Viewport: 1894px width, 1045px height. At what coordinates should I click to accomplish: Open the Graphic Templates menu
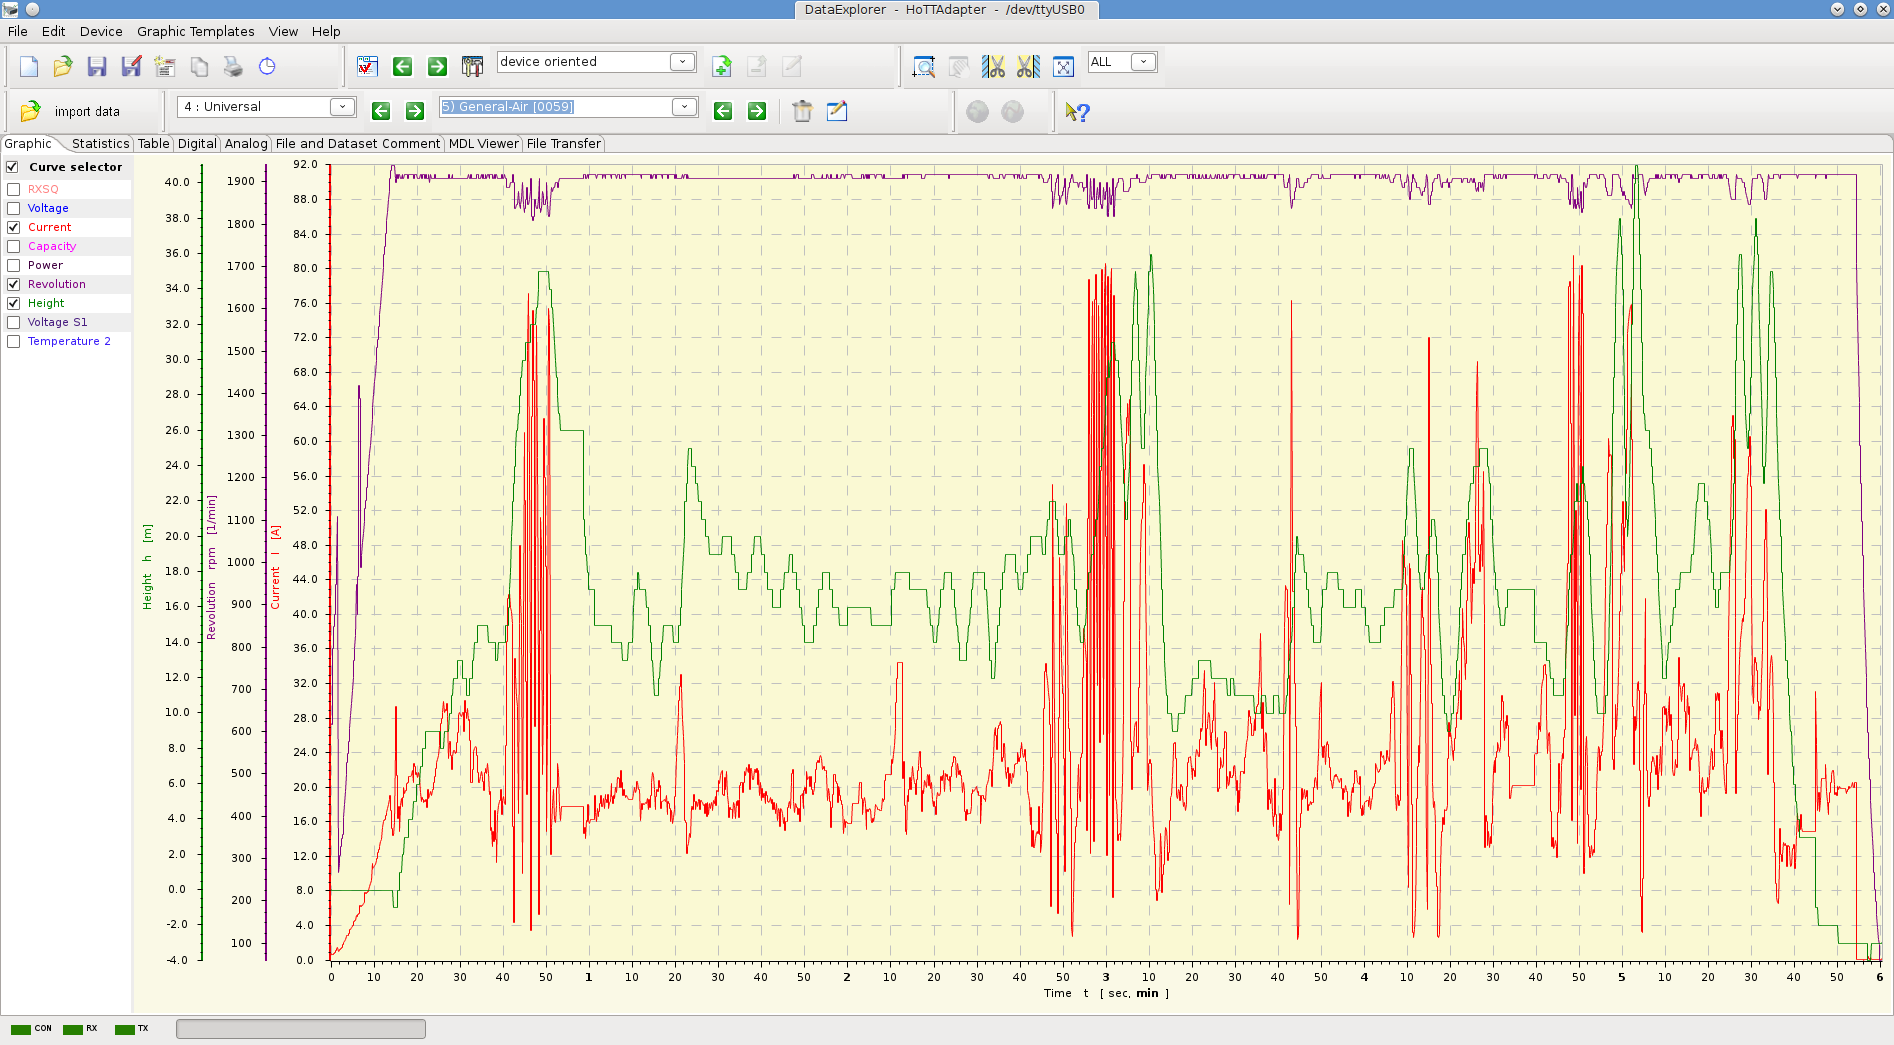[x=195, y=31]
